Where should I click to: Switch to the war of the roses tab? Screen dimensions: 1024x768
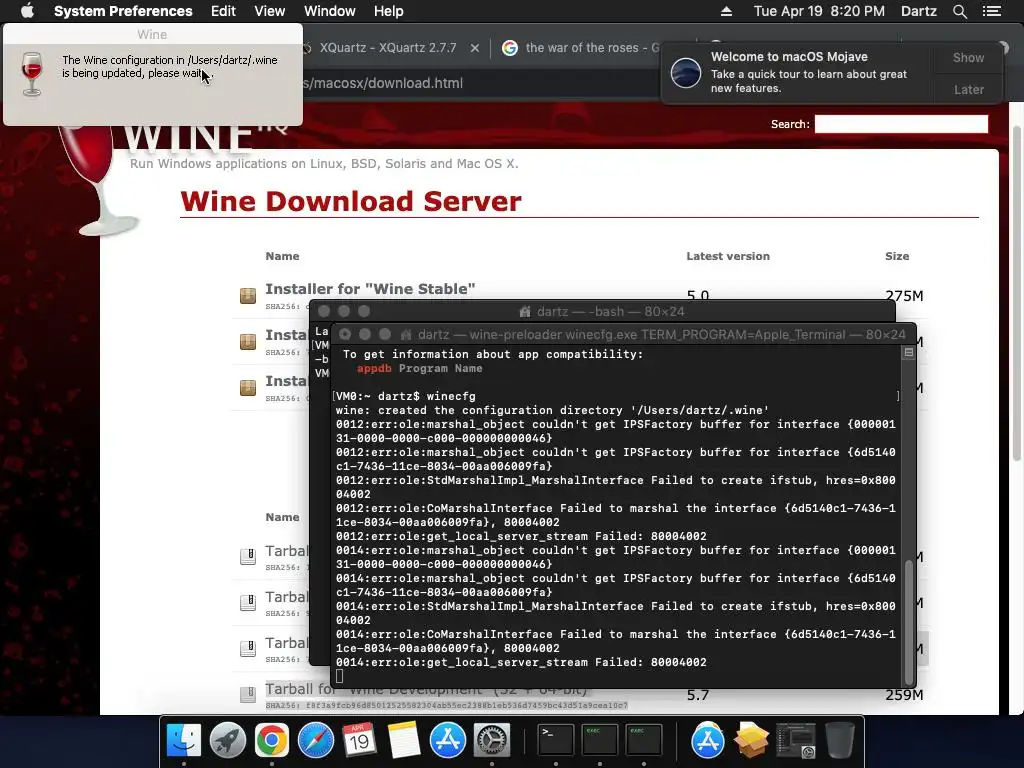click(x=591, y=48)
